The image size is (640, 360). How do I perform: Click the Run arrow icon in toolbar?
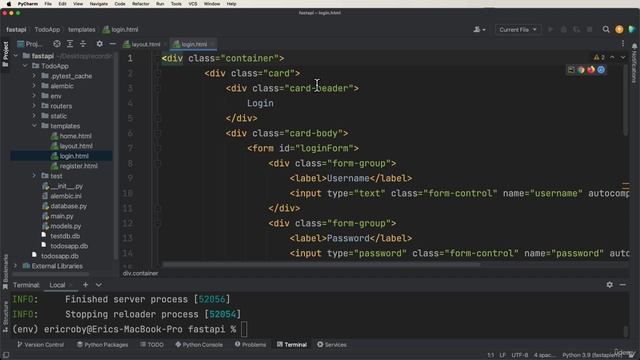[x=551, y=29]
